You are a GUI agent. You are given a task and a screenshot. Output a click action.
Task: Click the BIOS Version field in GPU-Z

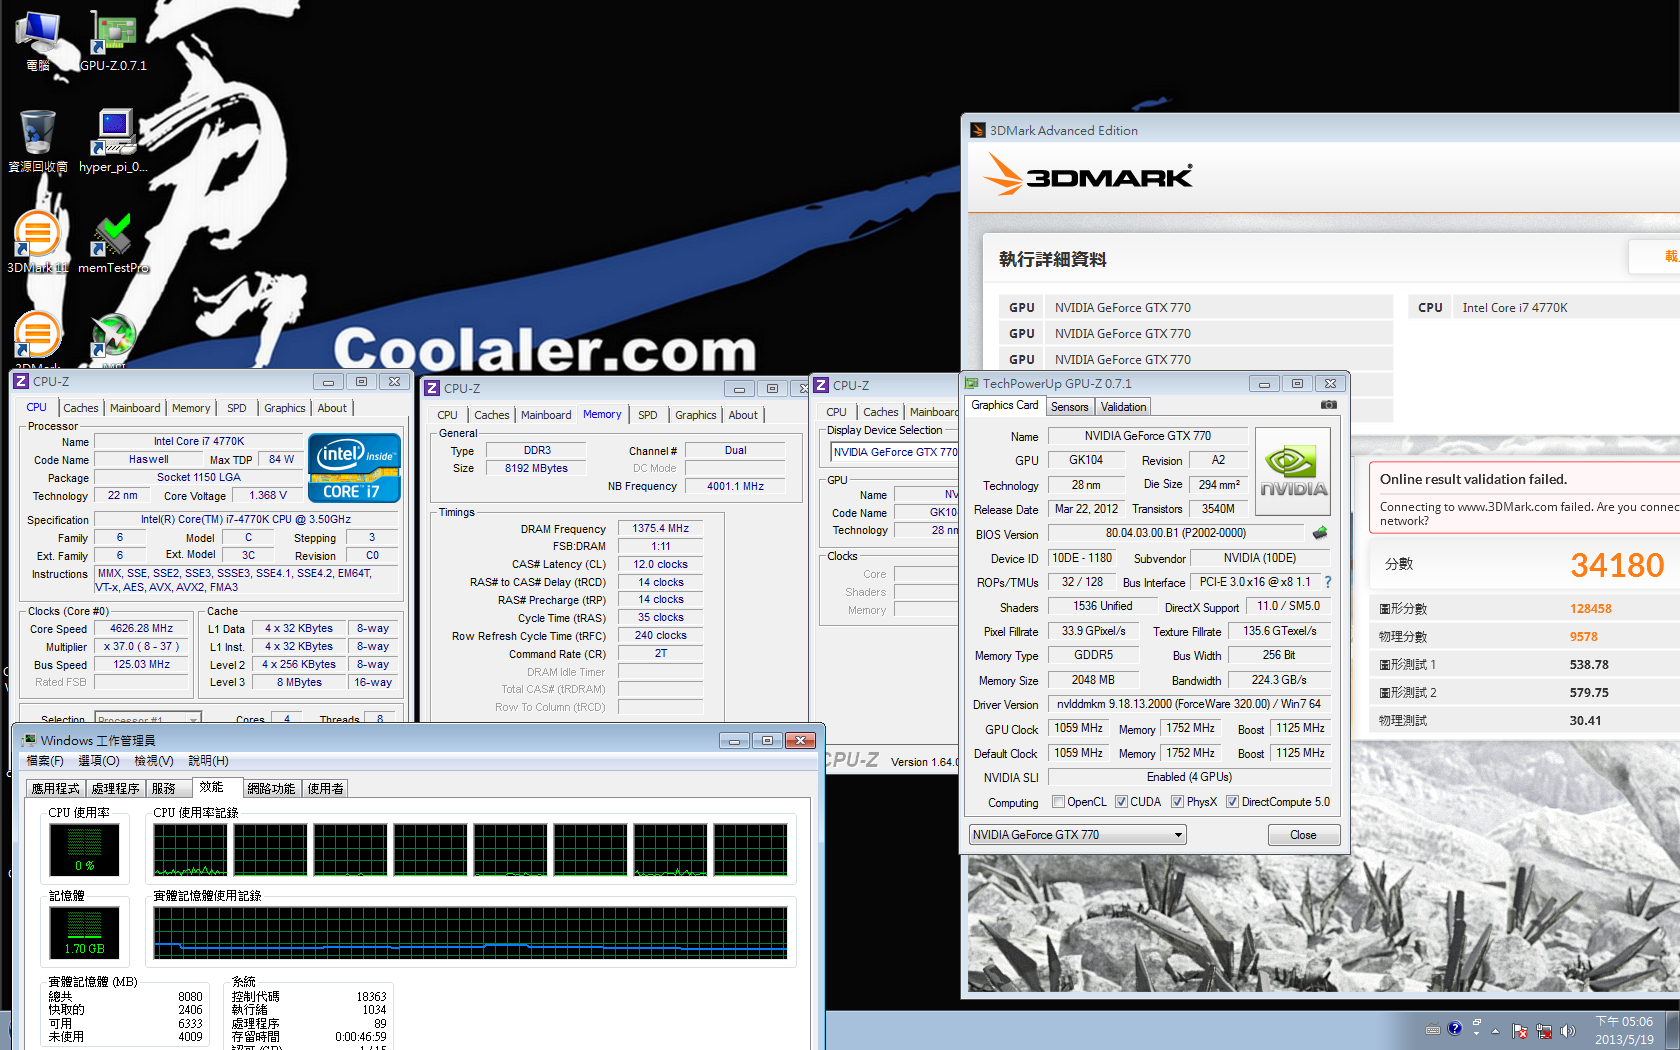[x=1175, y=533]
